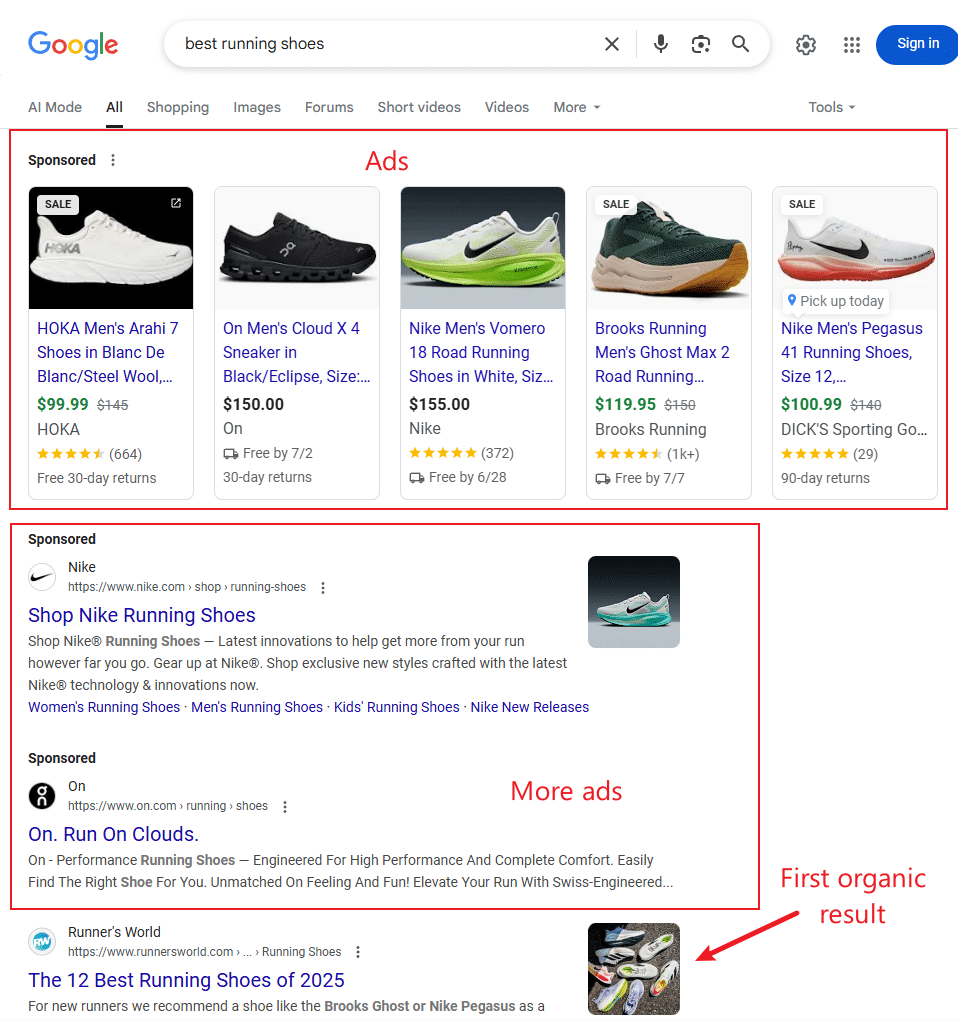This screenshot has width=958, height=1022.
Task: Activate voice search with the microphone icon
Action: point(660,44)
